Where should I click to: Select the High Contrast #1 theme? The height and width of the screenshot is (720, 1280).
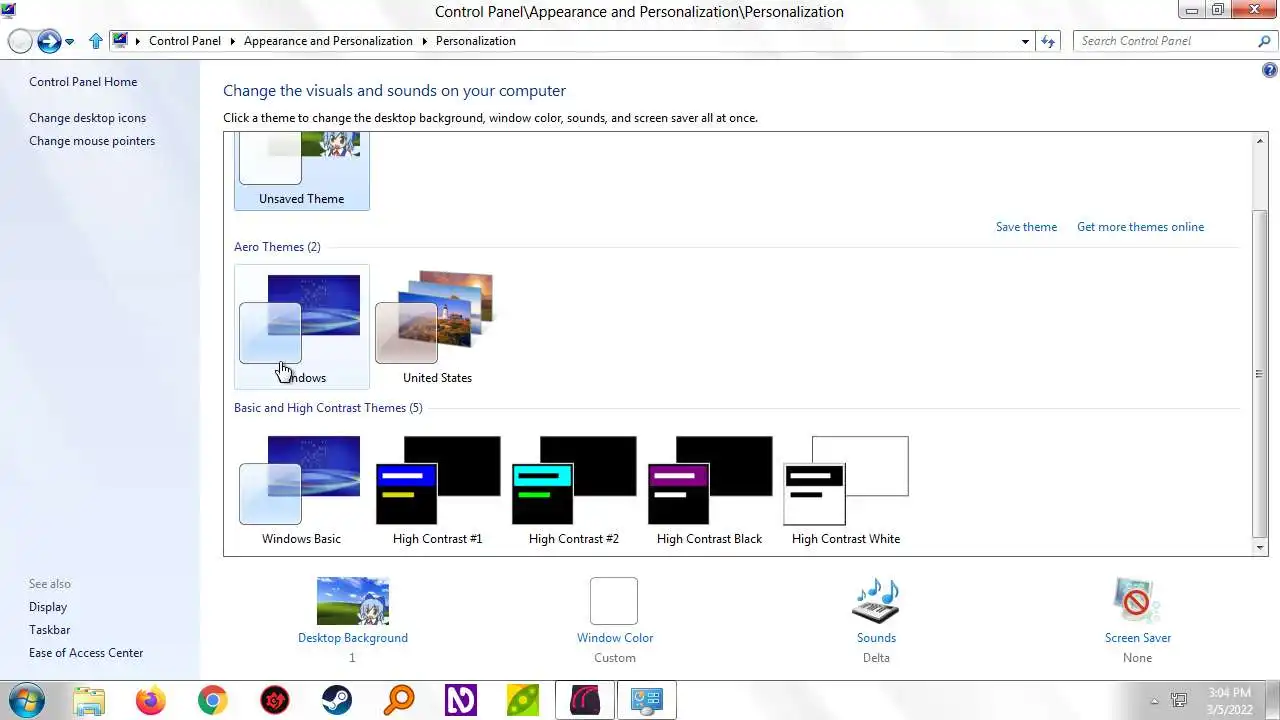tap(437, 490)
